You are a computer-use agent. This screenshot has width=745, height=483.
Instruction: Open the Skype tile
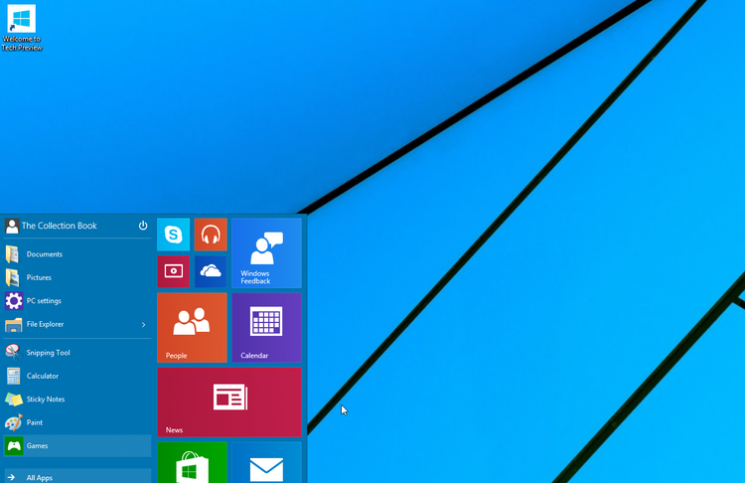click(x=173, y=234)
